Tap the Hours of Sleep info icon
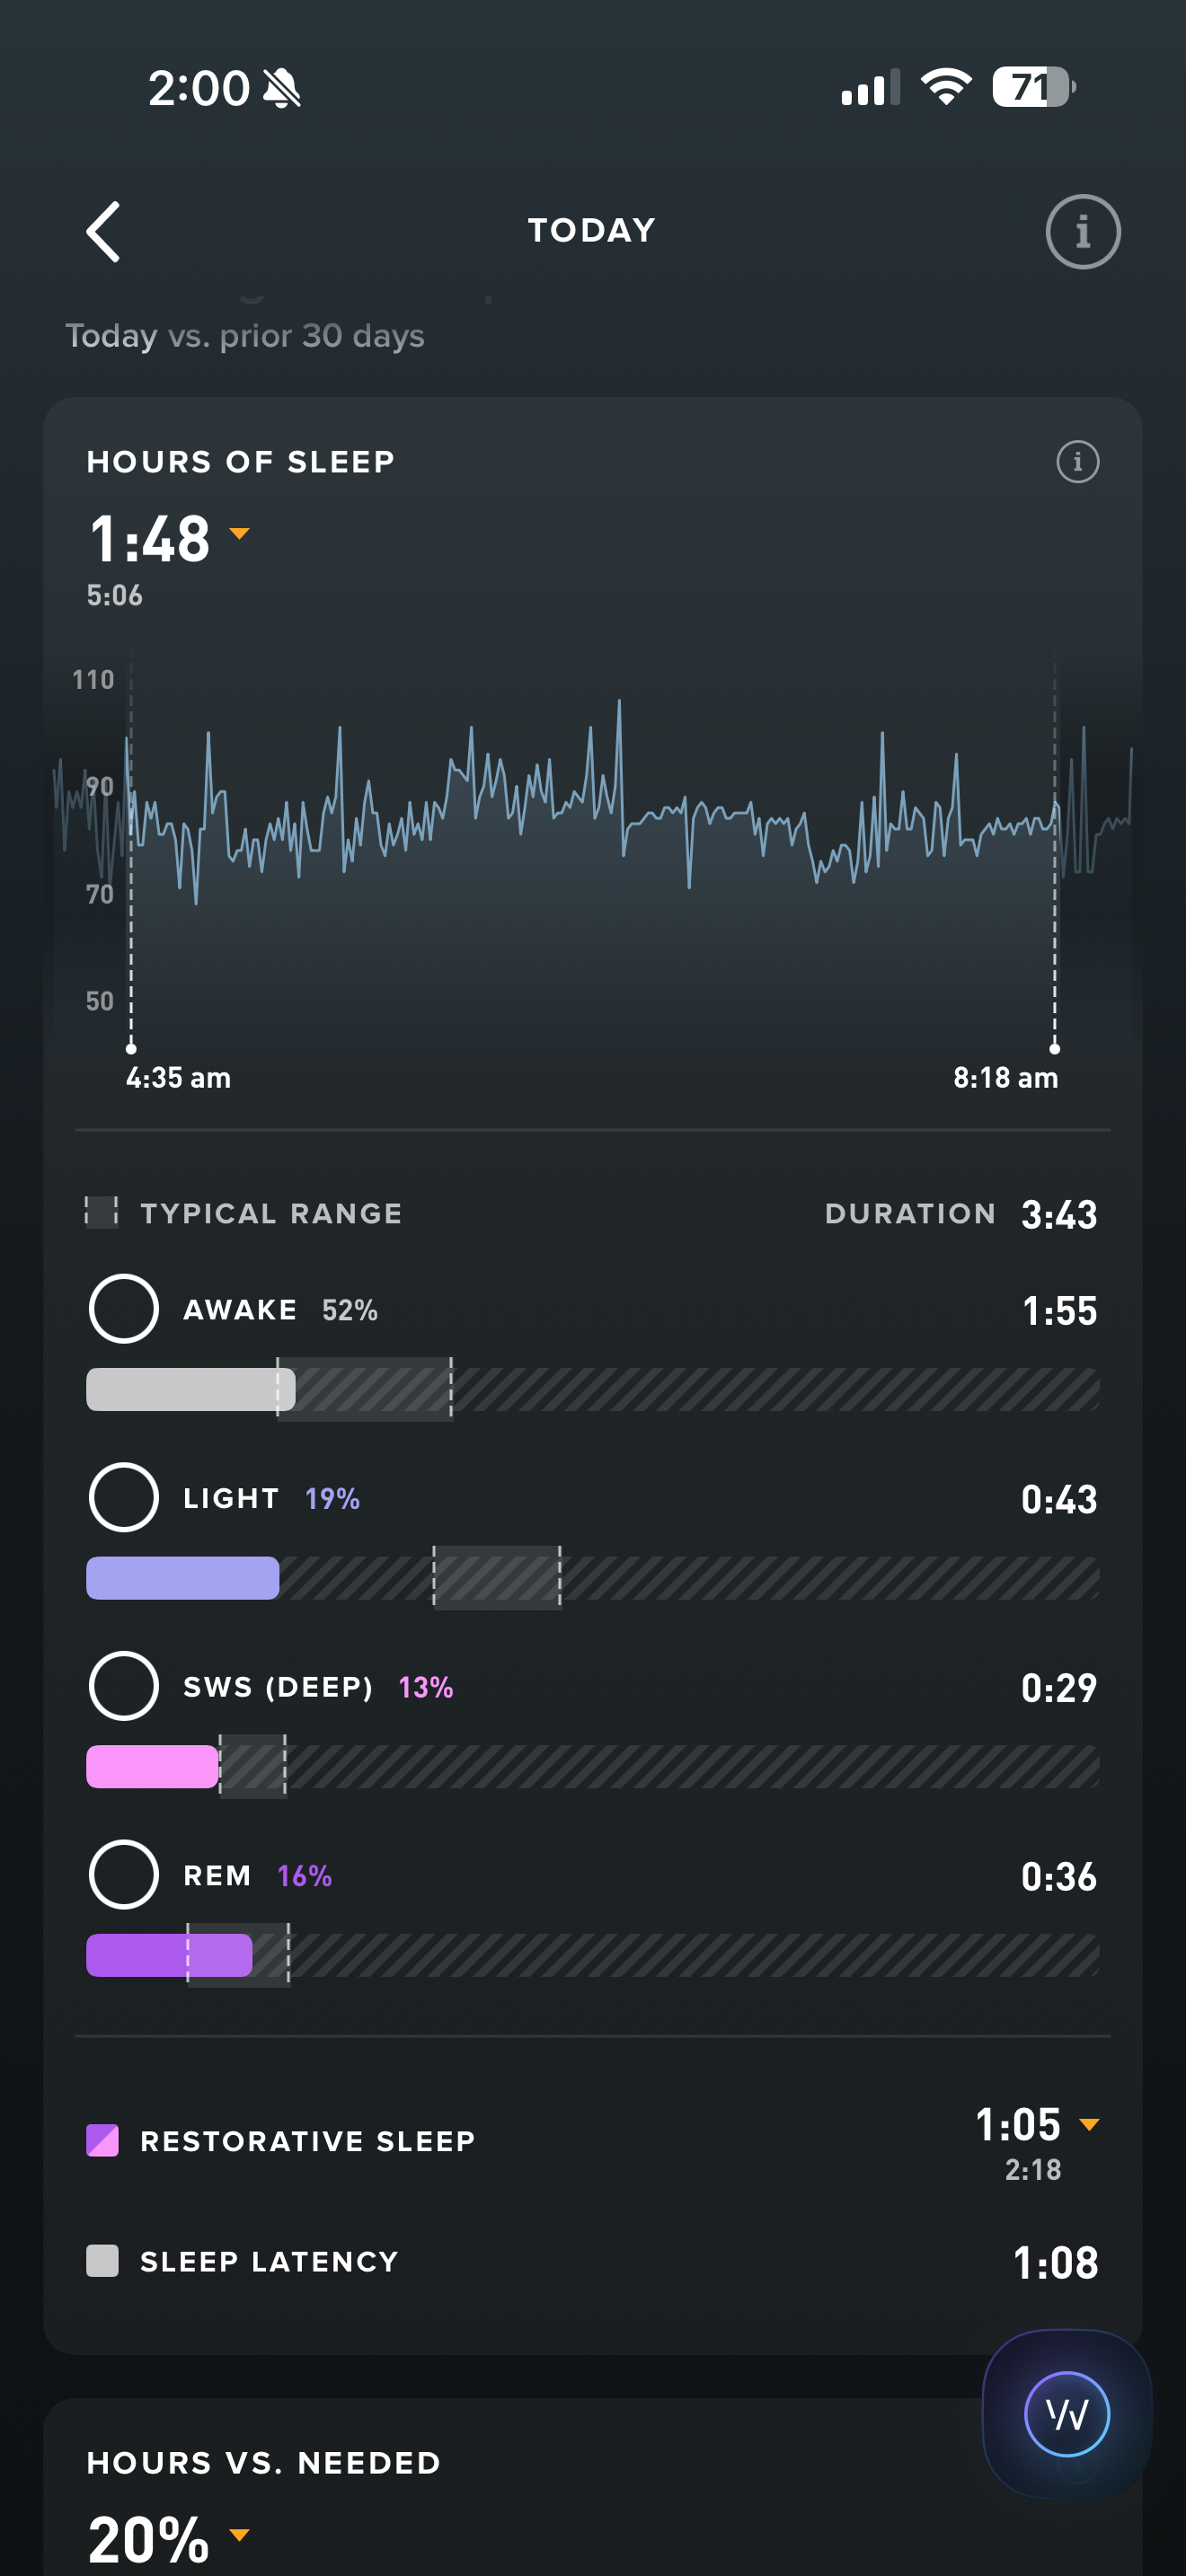Viewport: 1186px width, 2576px height. coord(1077,462)
